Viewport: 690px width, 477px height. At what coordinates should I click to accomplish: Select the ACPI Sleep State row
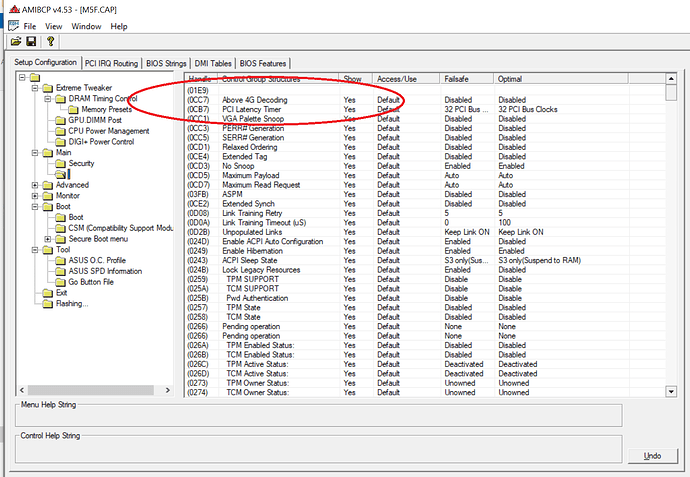(425, 261)
